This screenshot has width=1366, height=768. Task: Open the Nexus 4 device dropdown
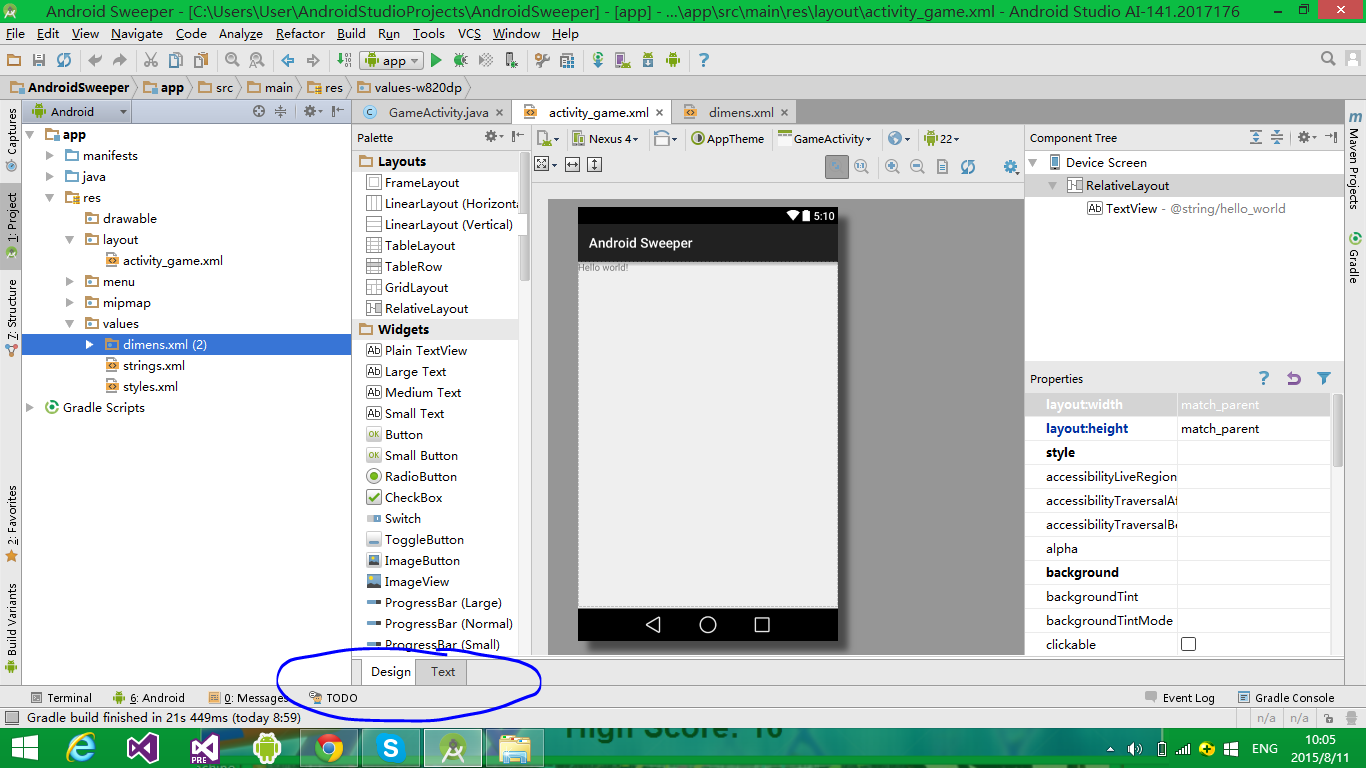click(x=605, y=139)
